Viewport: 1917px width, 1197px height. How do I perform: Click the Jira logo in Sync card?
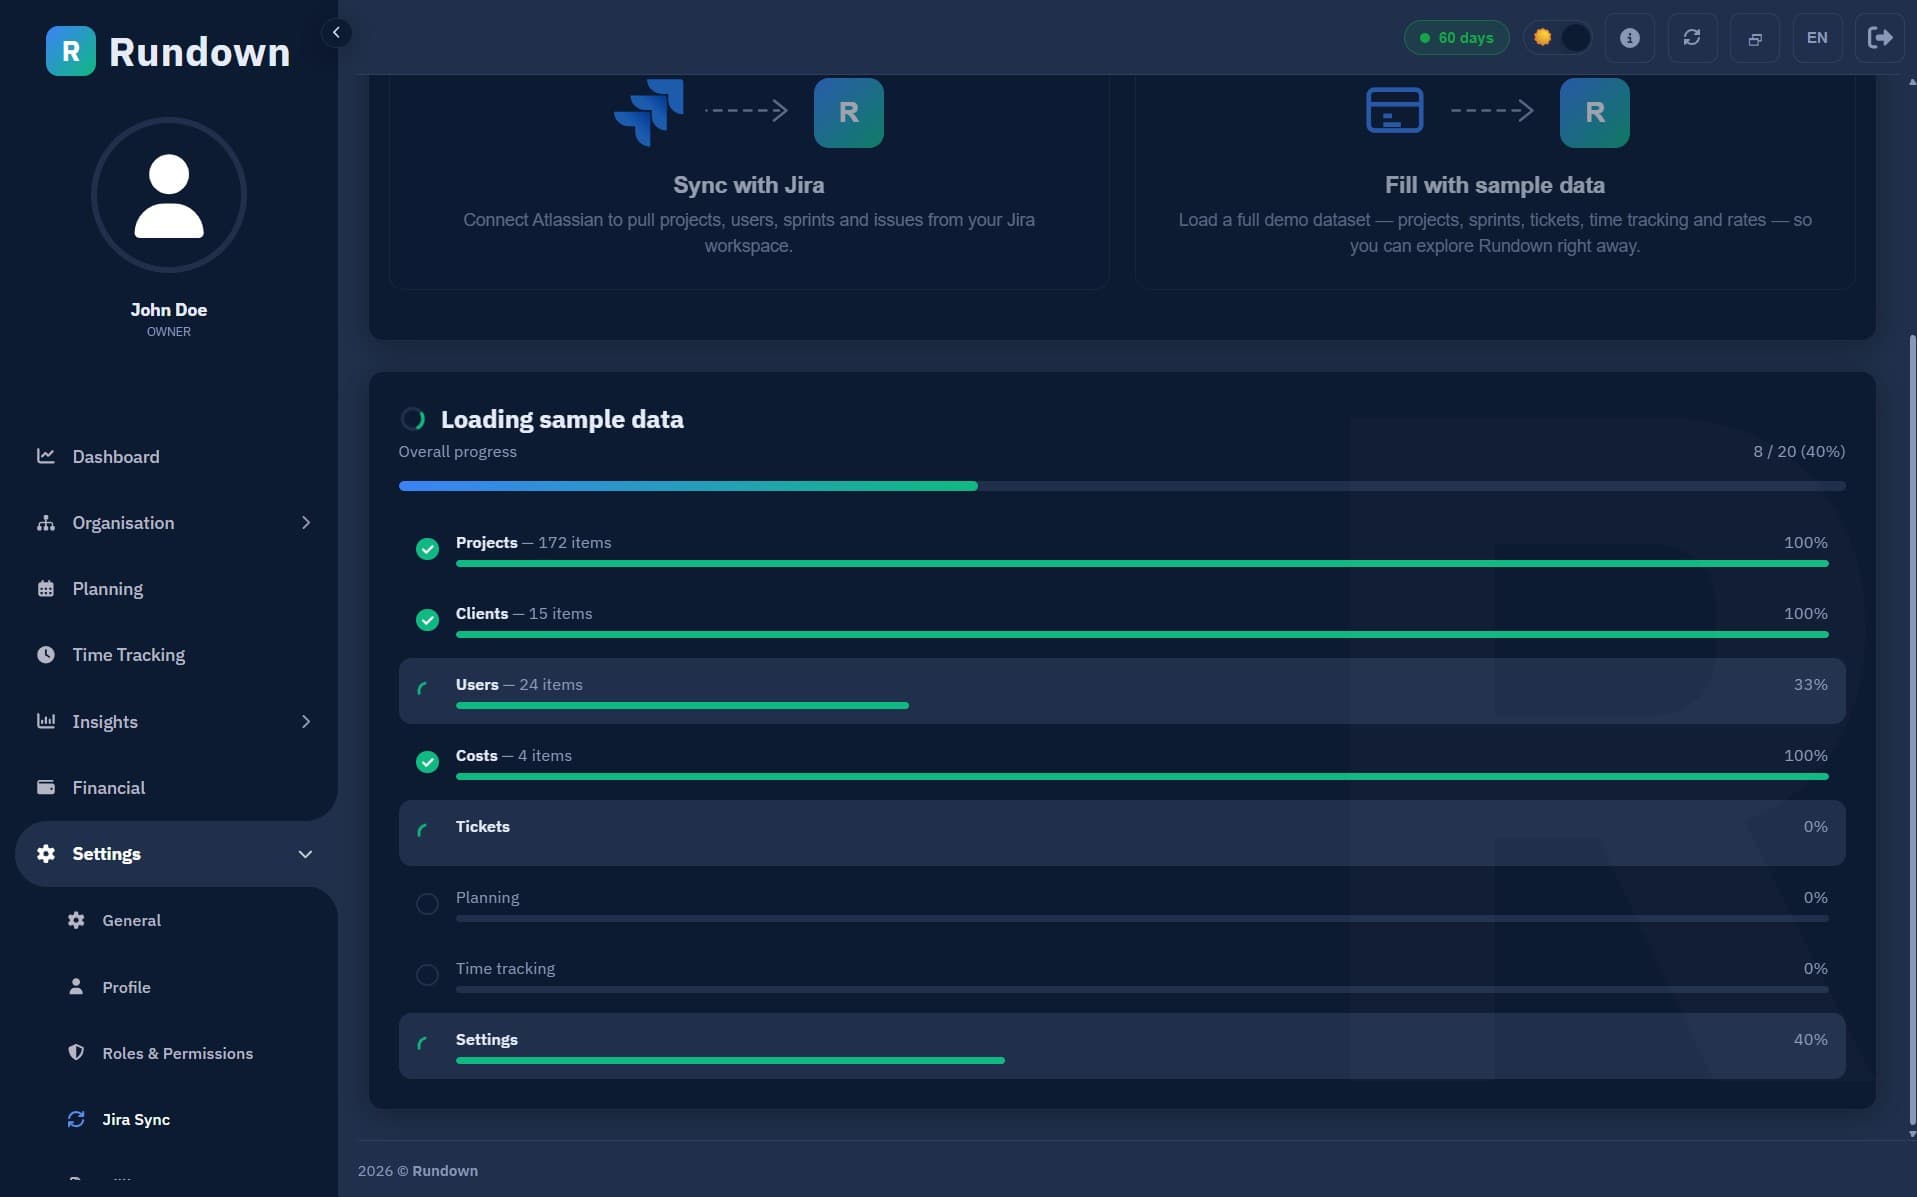click(650, 112)
